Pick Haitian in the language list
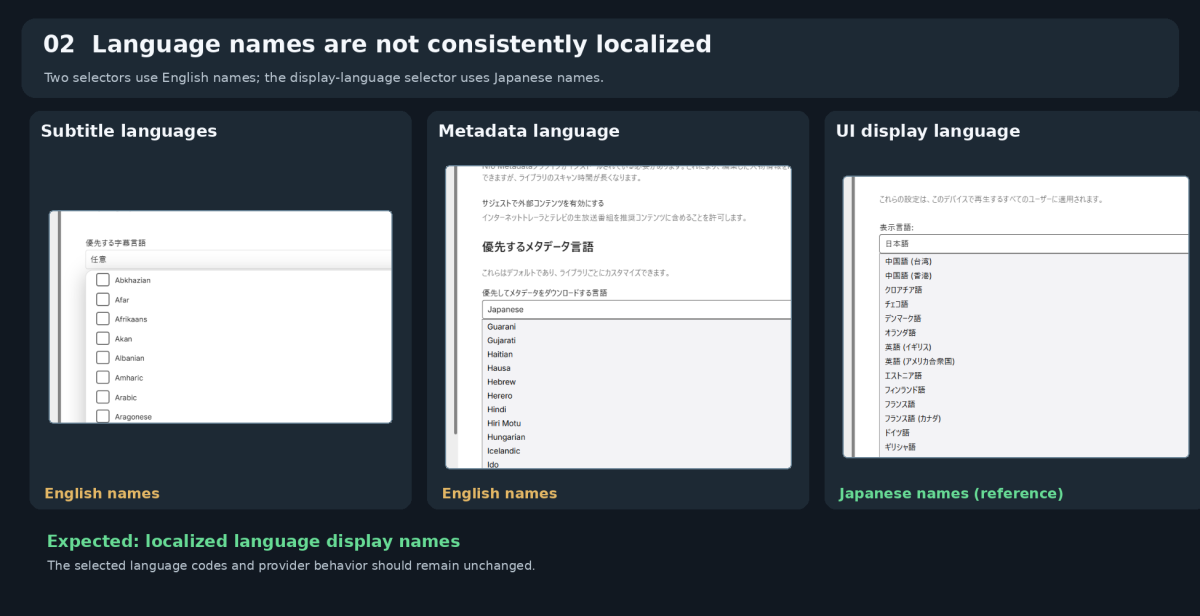The width and height of the screenshot is (1200, 616). 636,354
